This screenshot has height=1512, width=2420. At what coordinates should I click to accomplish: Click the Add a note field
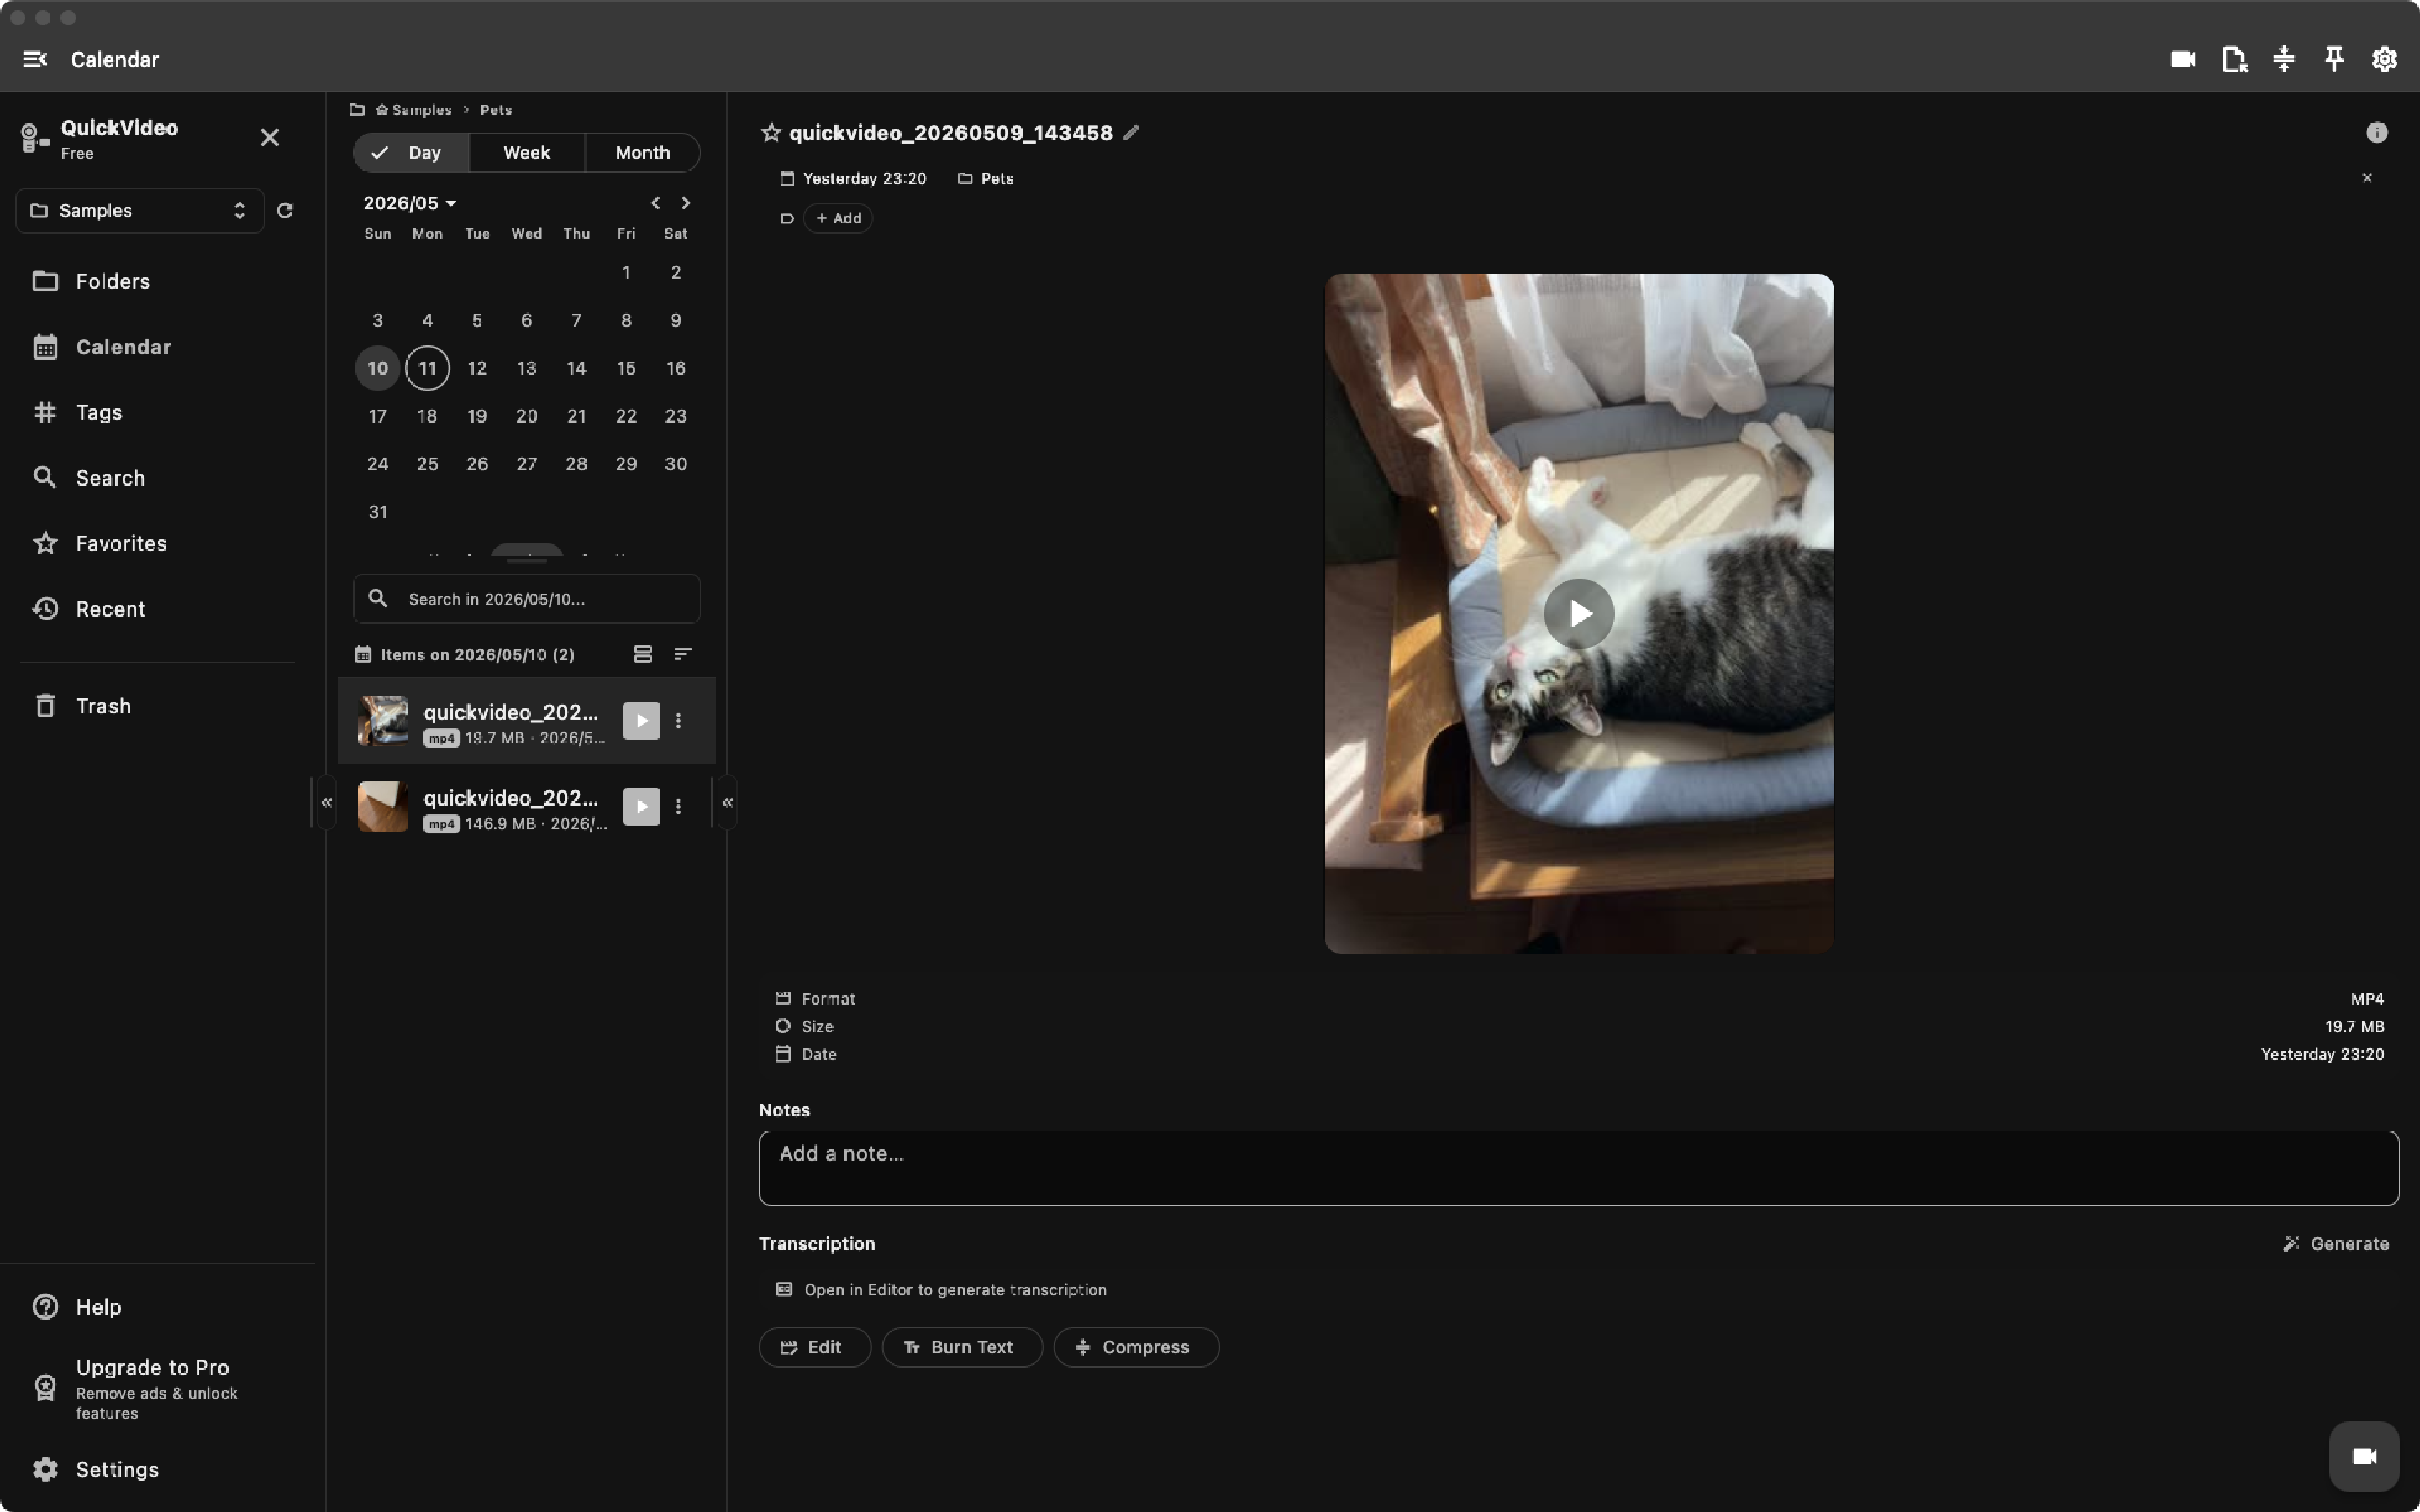point(1578,1168)
